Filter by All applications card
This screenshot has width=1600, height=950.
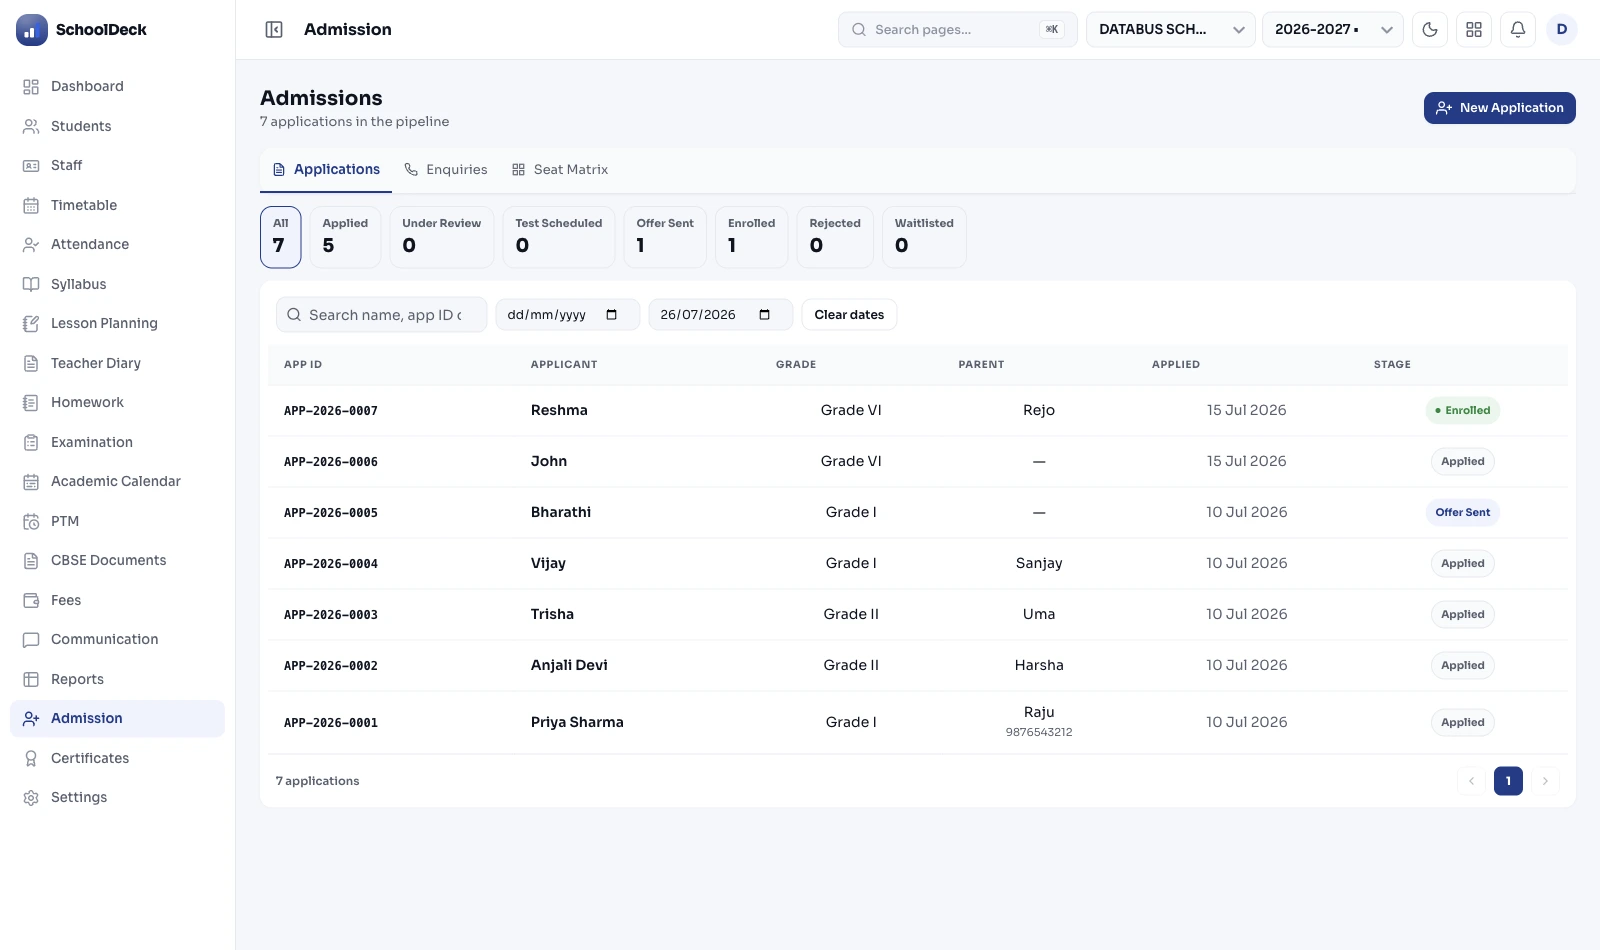pos(281,237)
